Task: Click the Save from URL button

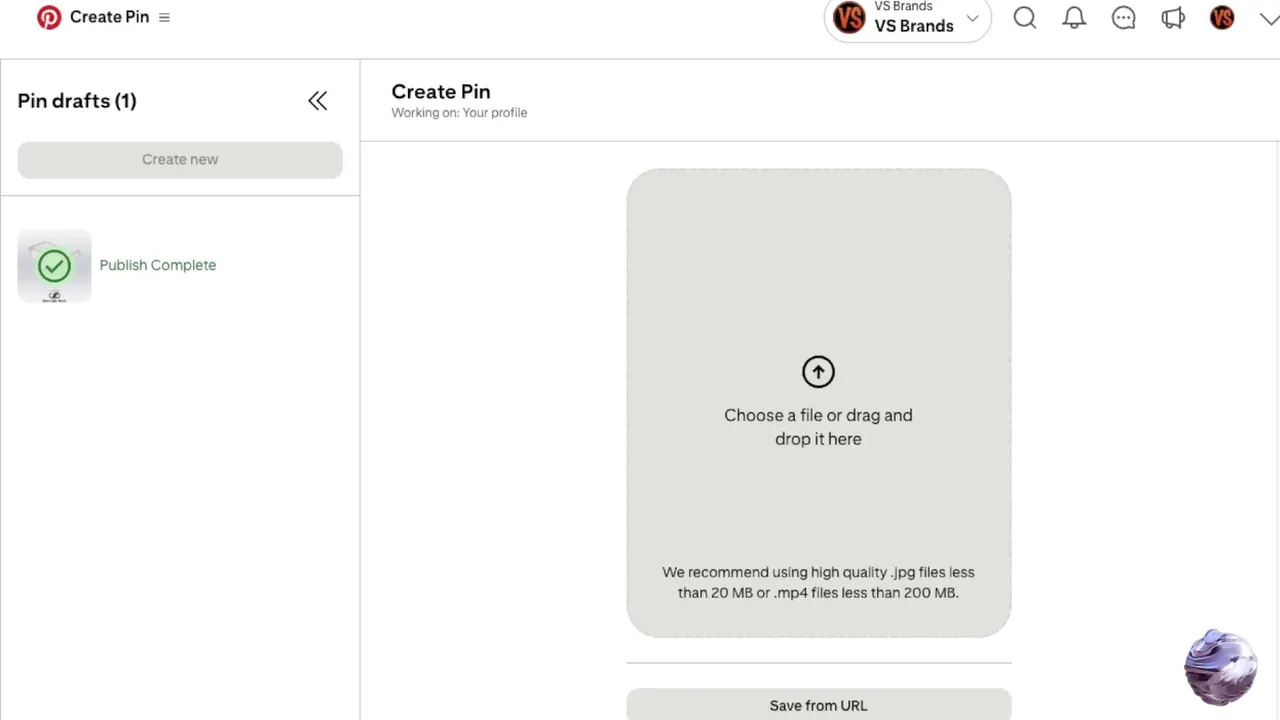Action: [x=818, y=705]
